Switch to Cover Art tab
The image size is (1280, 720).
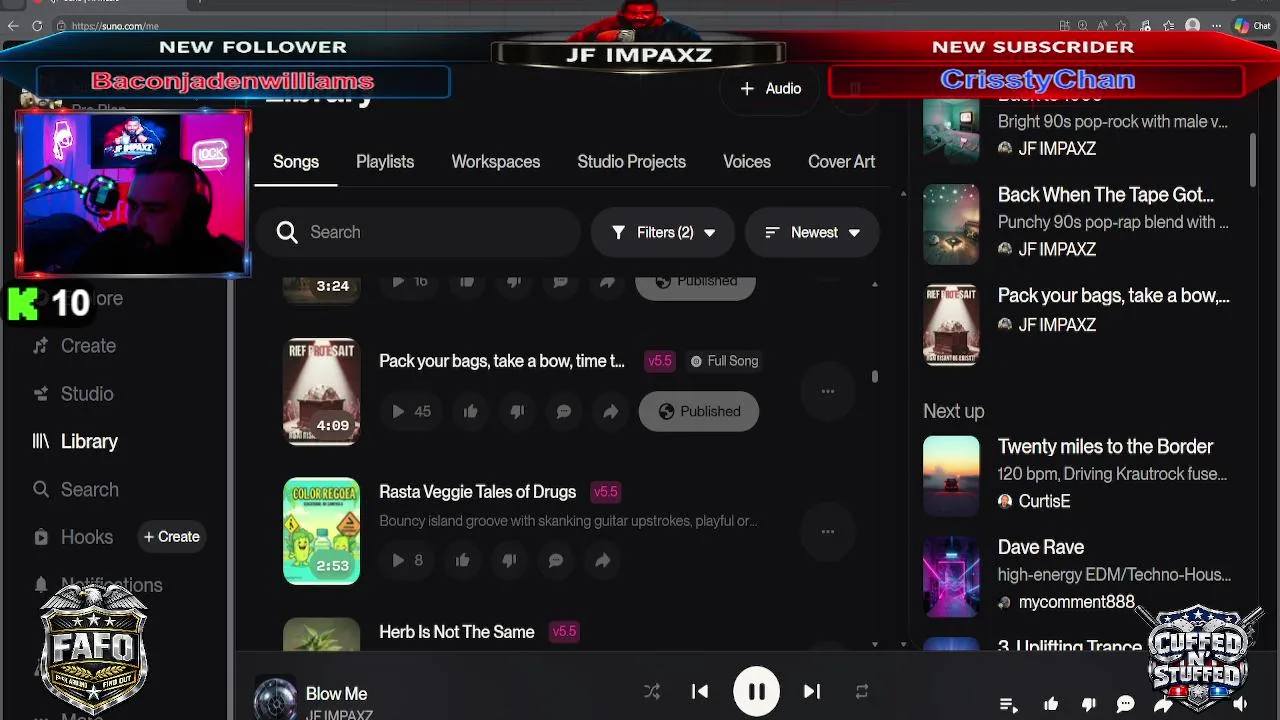tap(841, 162)
